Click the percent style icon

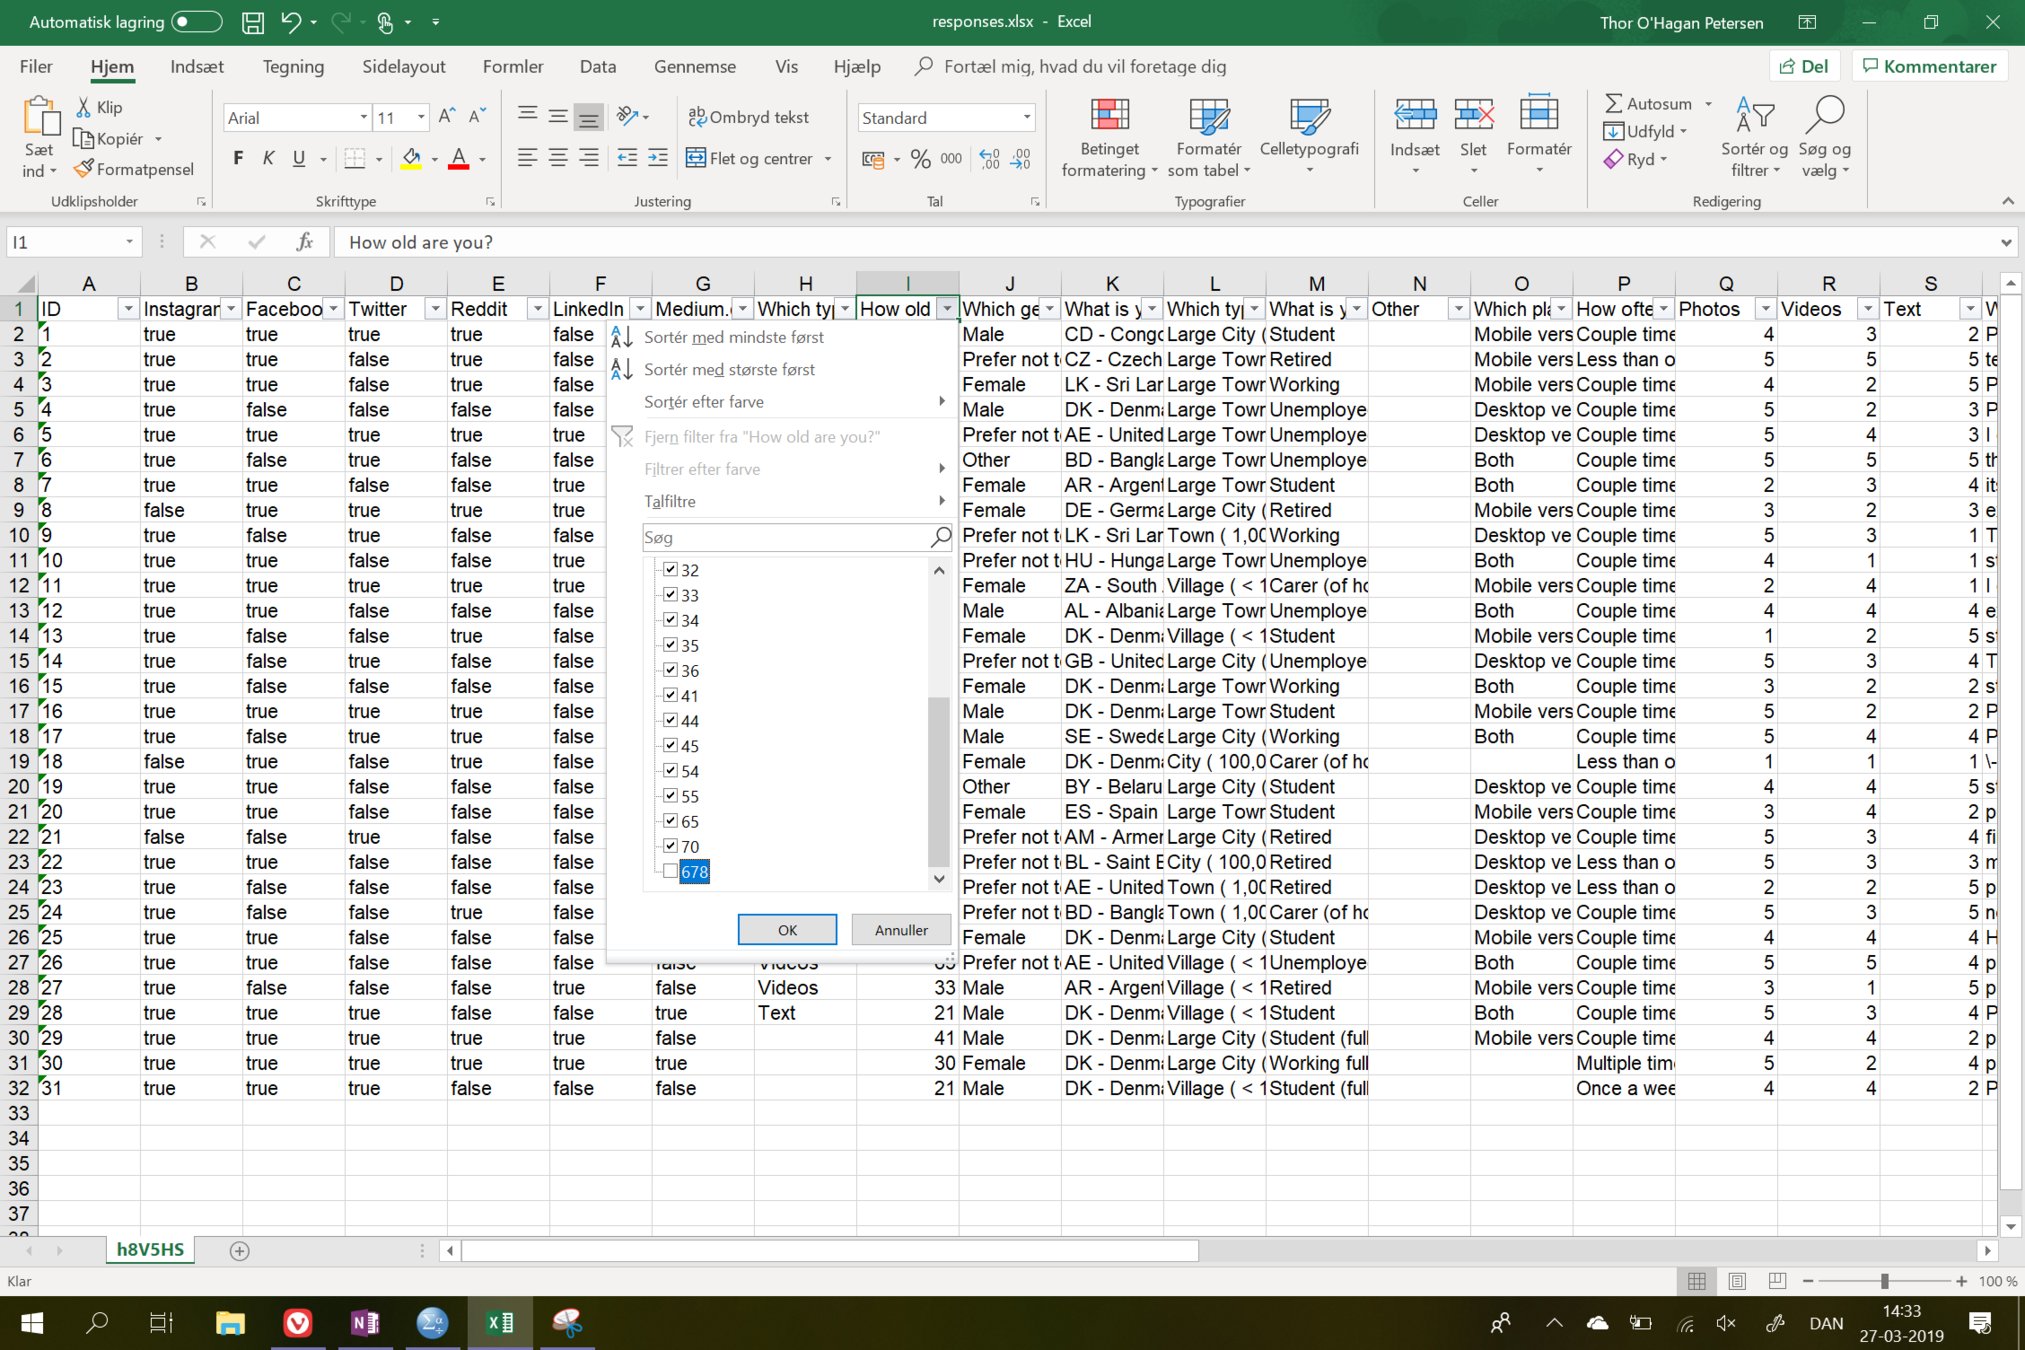[920, 158]
